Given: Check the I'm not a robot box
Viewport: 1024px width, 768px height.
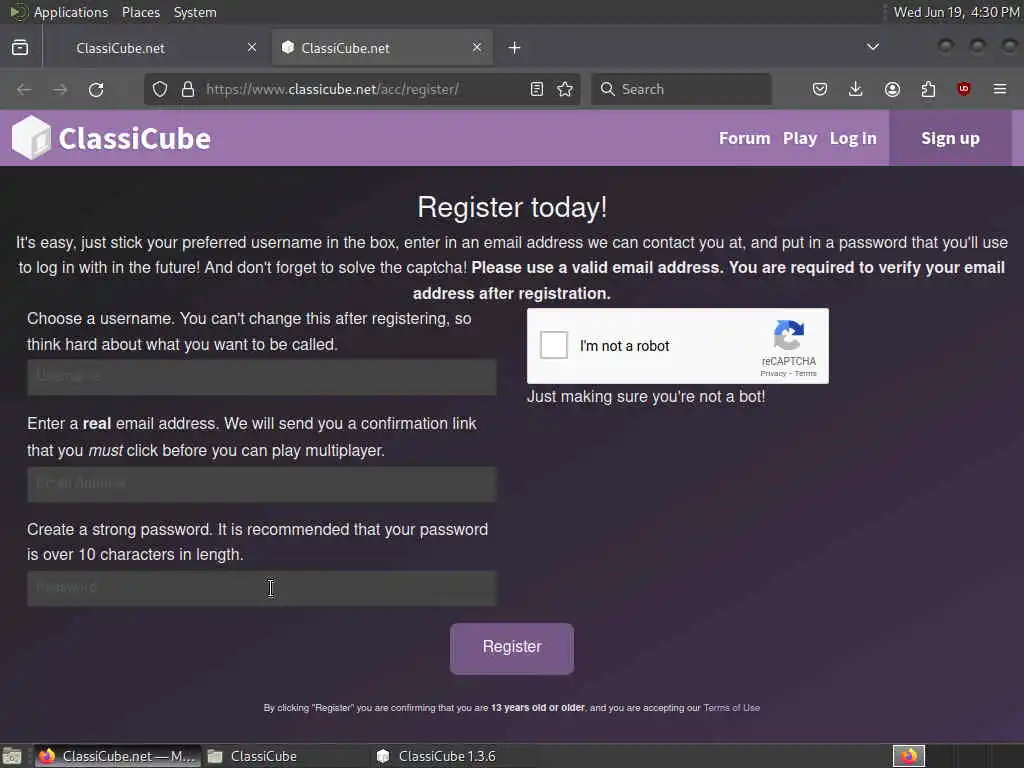Looking at the screenshot, I should (554, 345).
